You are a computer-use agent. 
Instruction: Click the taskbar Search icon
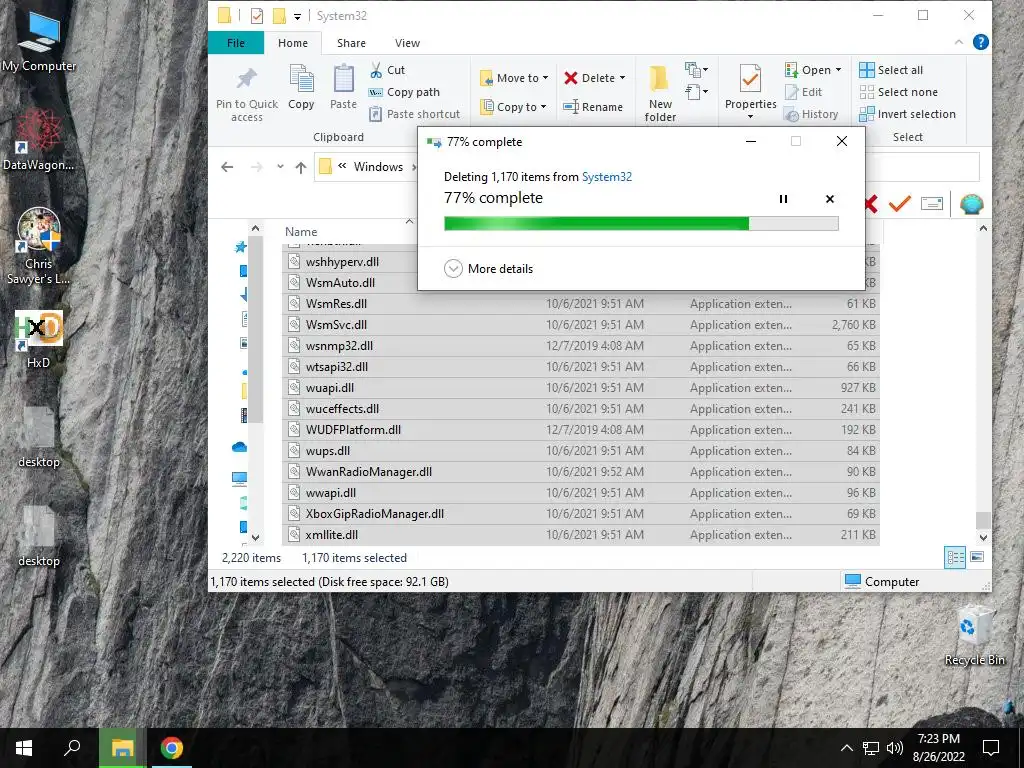(x=72, y=748)
